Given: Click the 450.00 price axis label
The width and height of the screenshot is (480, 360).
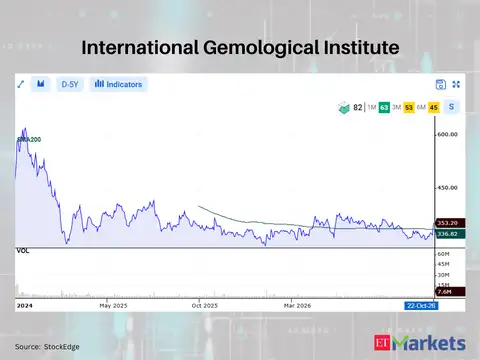Looking at the screenshot, I should 447,188.
